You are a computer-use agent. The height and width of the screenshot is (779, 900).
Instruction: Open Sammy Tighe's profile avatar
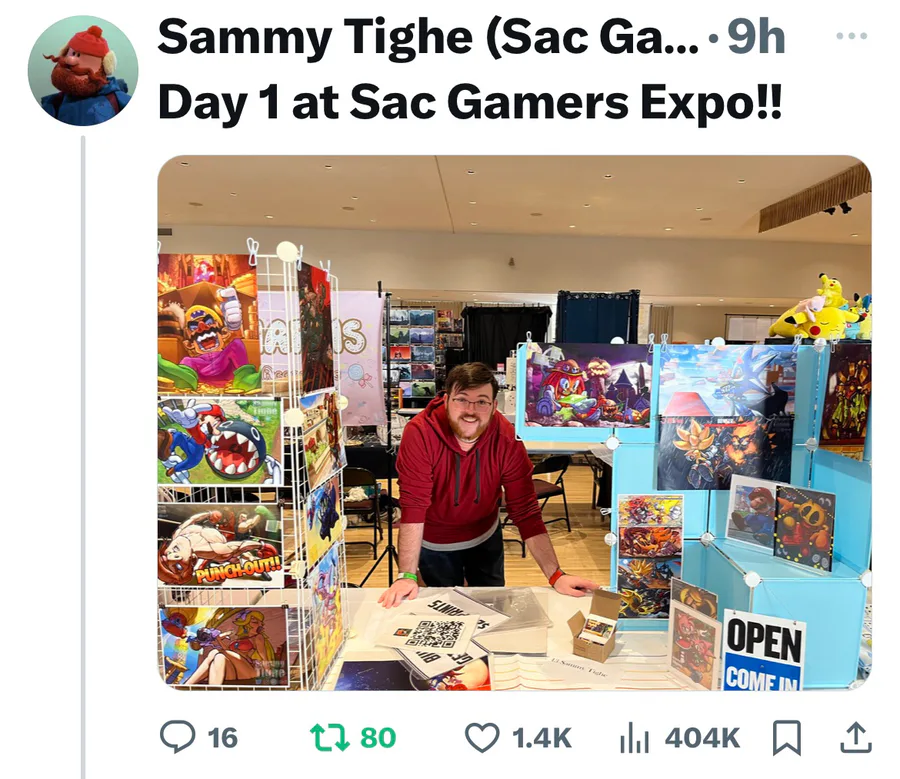tap(83, 71)
